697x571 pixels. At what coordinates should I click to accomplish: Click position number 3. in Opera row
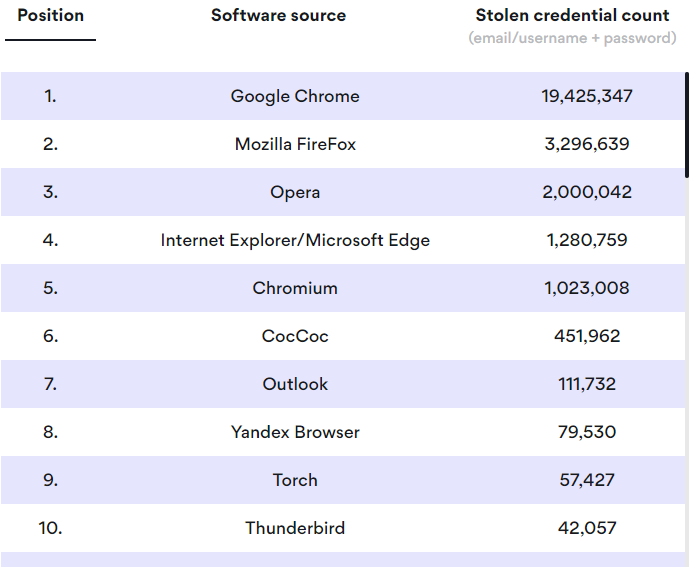[50, 192]
